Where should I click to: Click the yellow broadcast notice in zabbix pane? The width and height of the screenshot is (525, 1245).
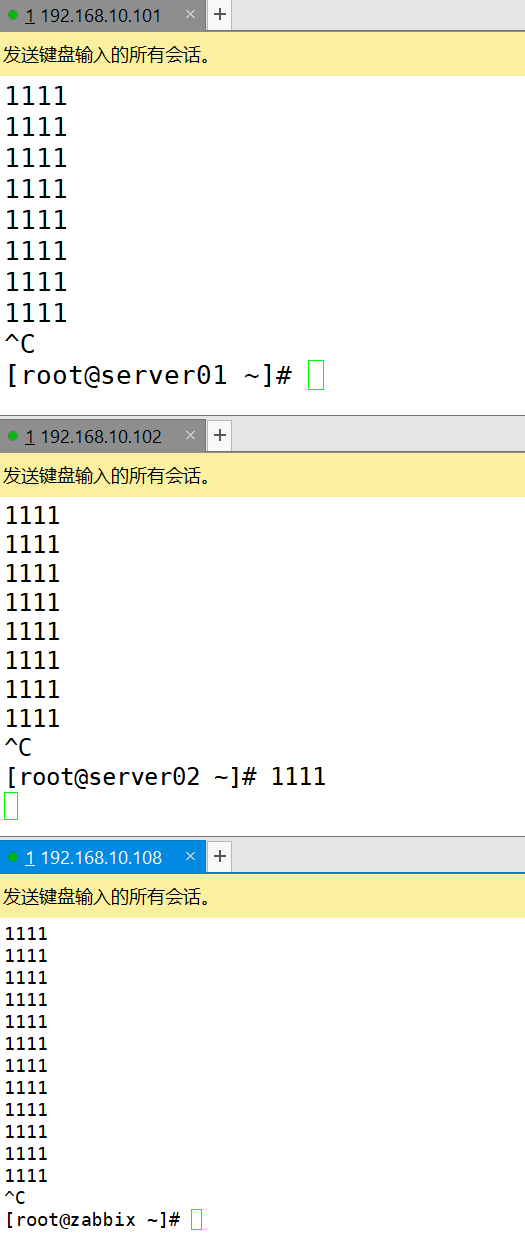(262, 896)
